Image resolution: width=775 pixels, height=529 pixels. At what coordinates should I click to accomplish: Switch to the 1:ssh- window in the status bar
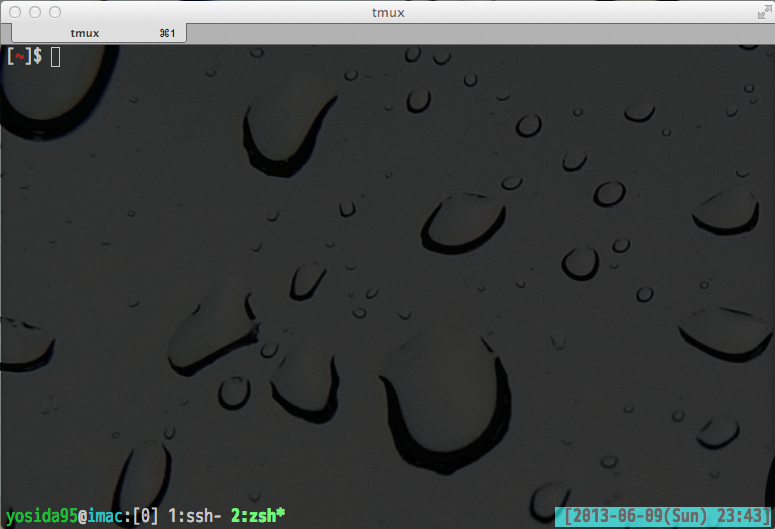(194, 516)
